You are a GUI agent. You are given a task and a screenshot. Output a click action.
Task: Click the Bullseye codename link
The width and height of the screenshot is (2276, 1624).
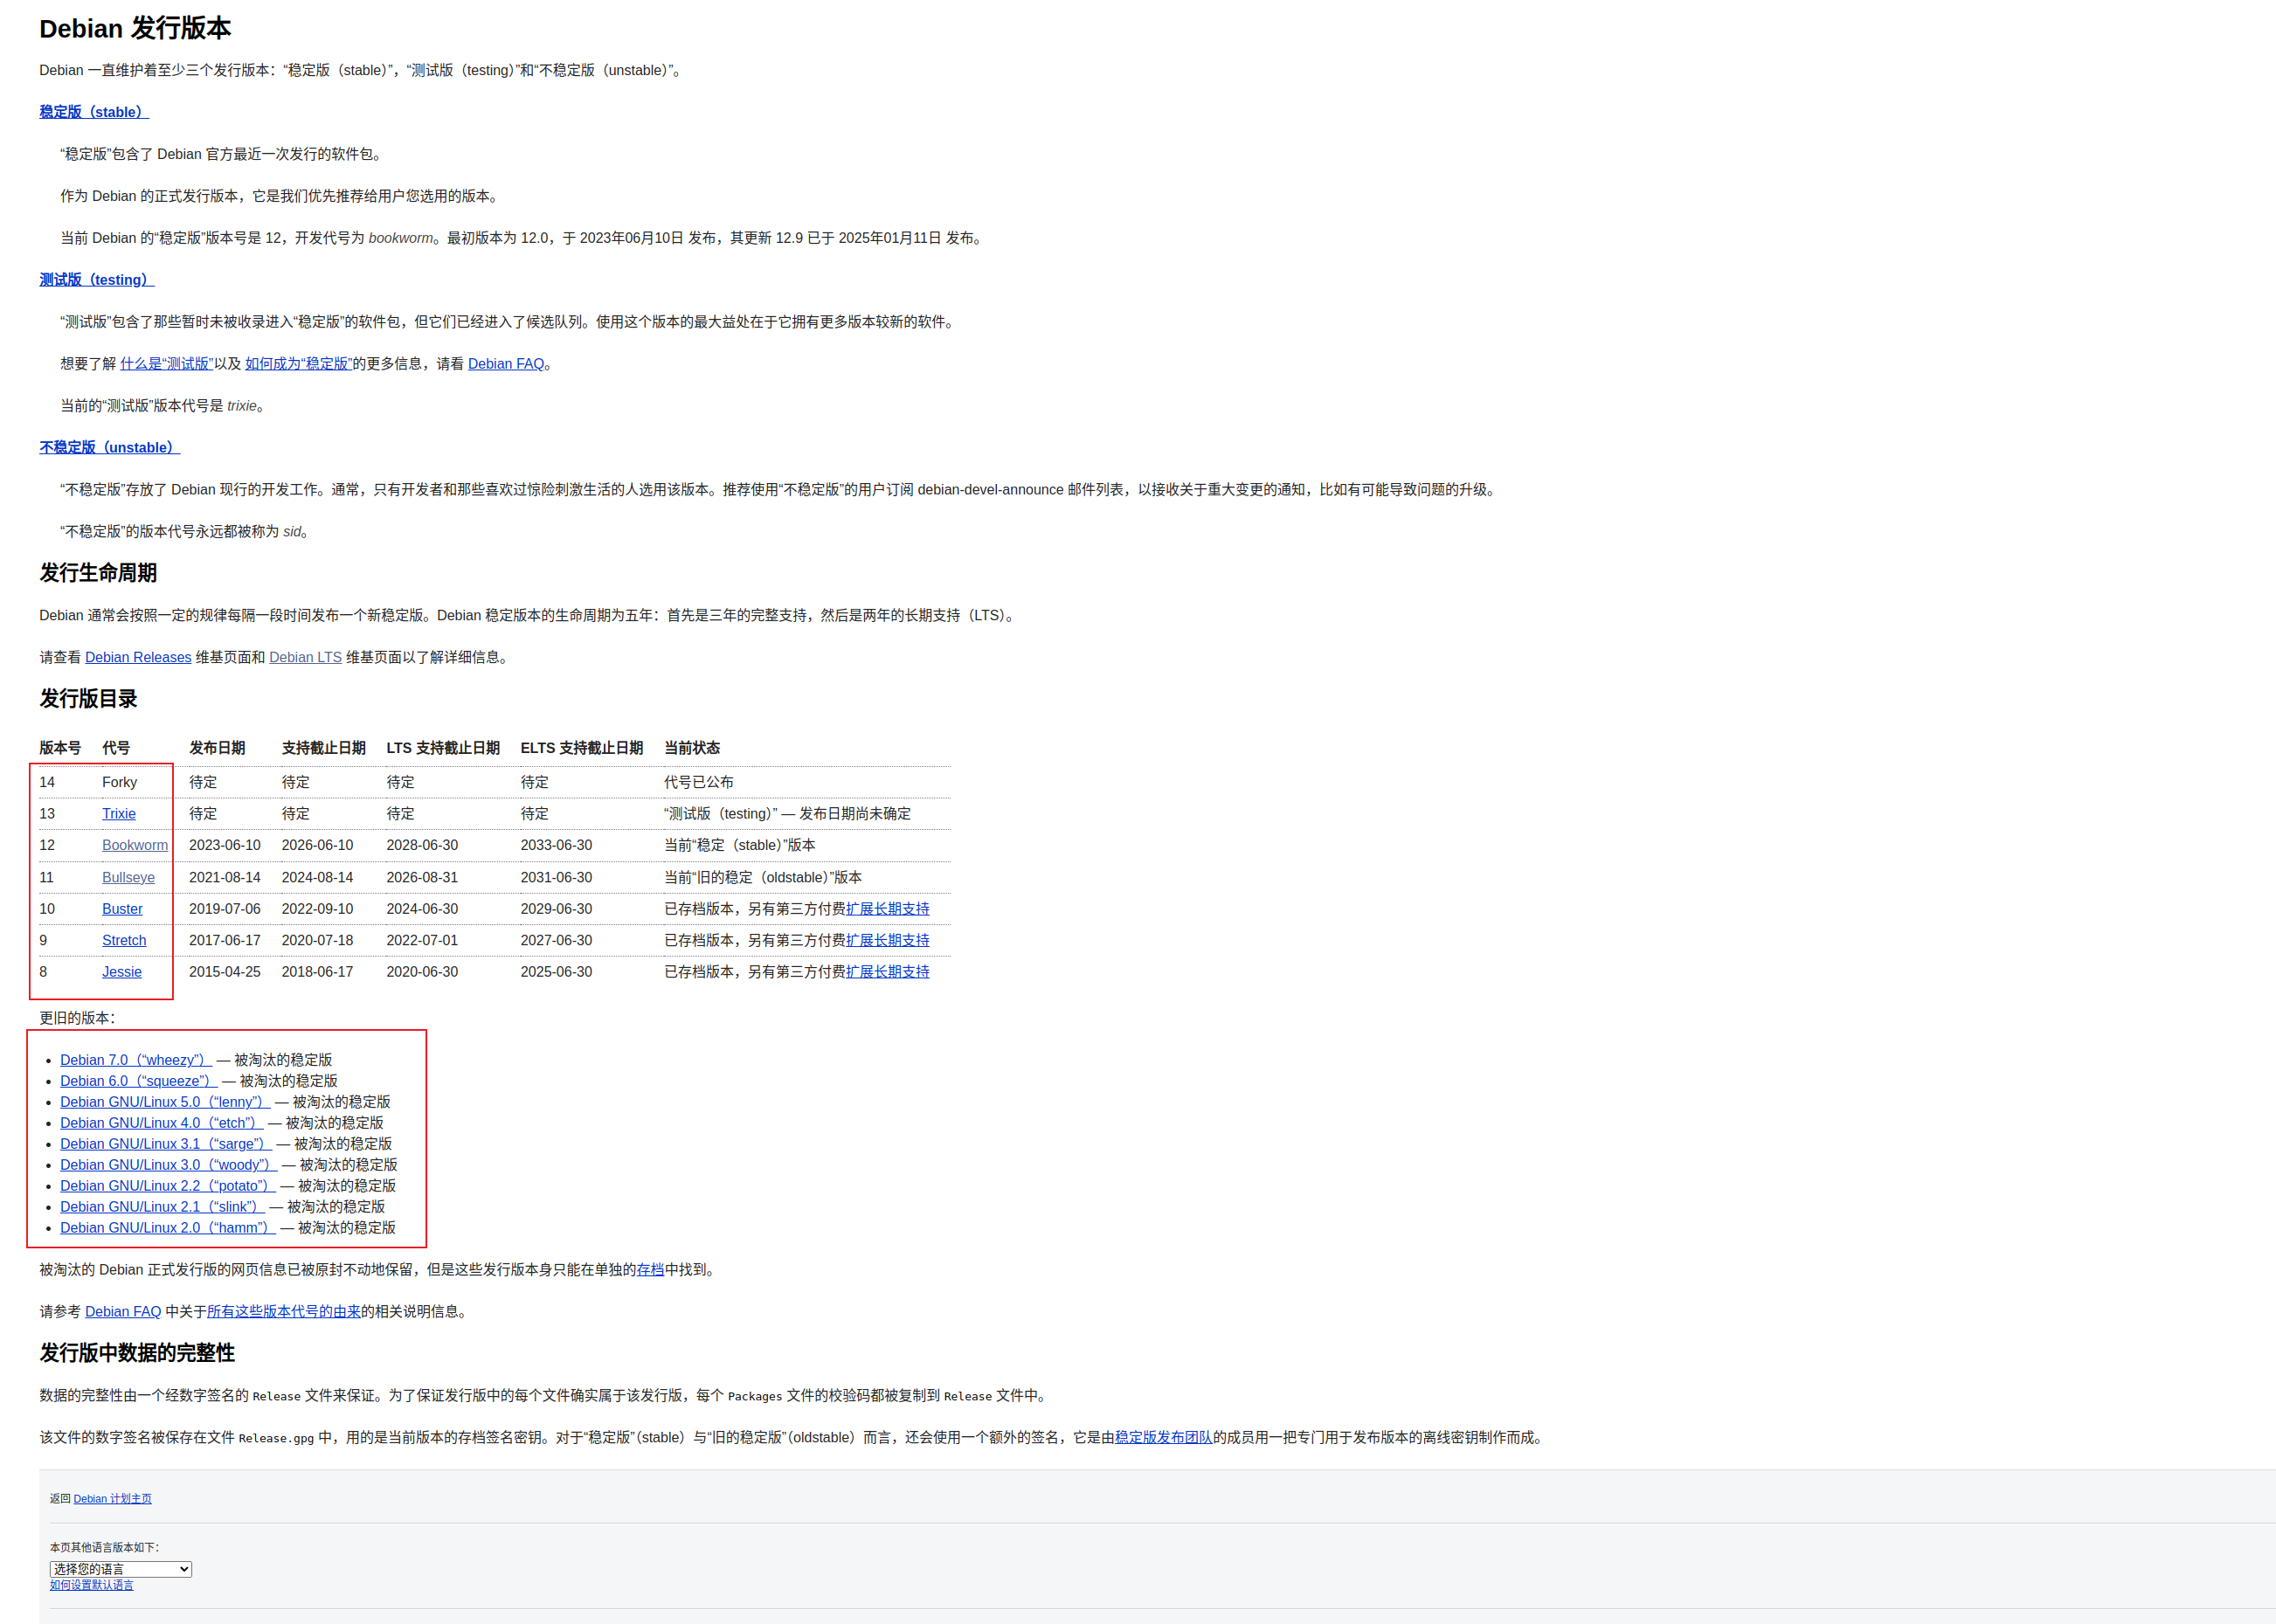128,877
